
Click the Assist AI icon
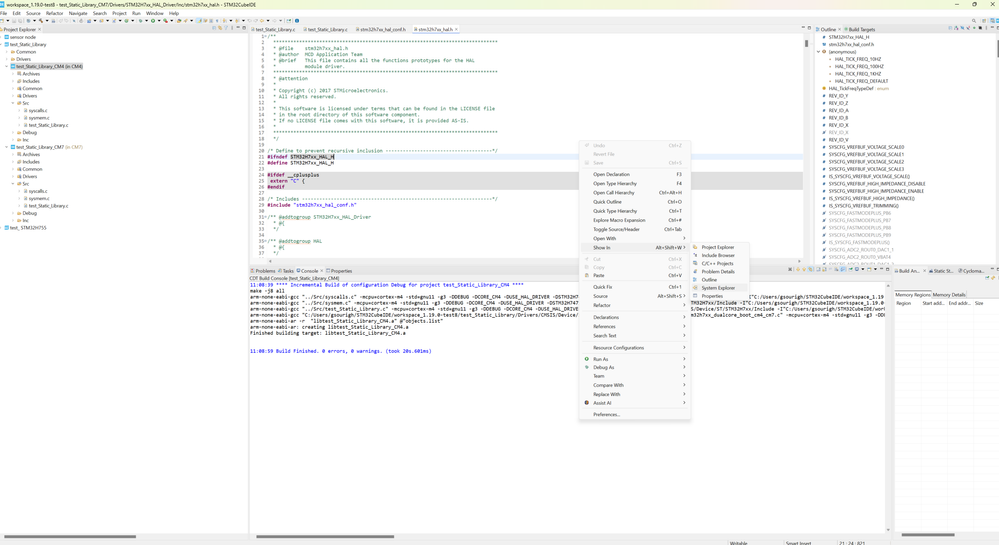[587, 403]
